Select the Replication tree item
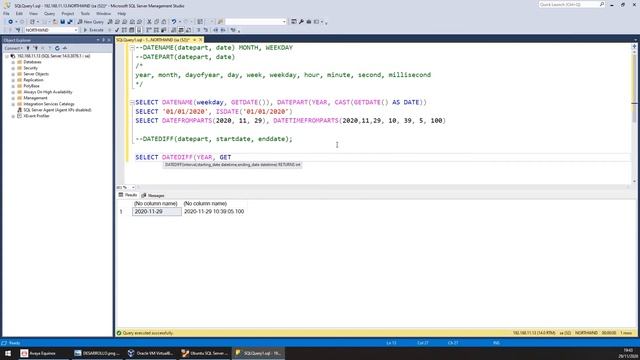The height and width of the screenshot is (360, 640). [x=33, y=80]
